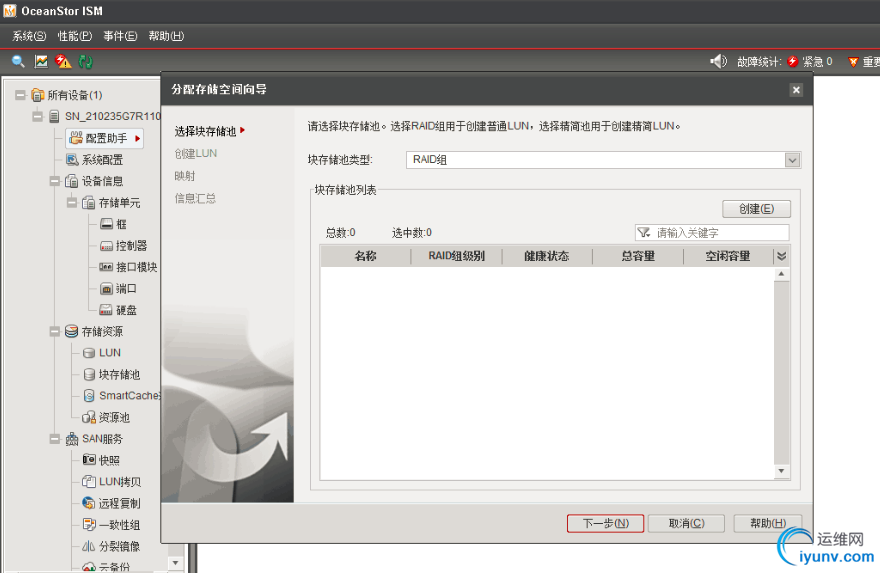
Task: Open the 资源池 tree item
Action: point(106,417)
